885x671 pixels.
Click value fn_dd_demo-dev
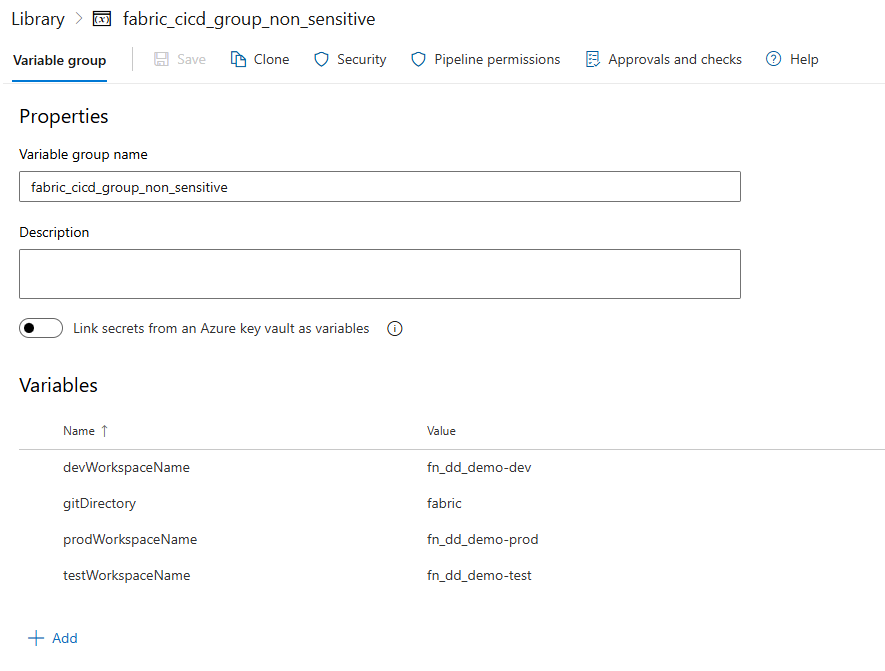pyautogui.click(x=479, y=467)
